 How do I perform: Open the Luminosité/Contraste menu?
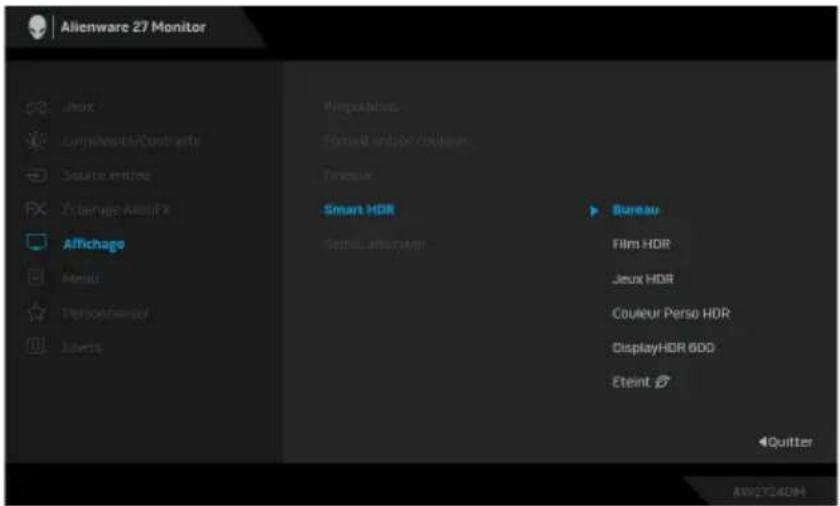coord(131,141)
